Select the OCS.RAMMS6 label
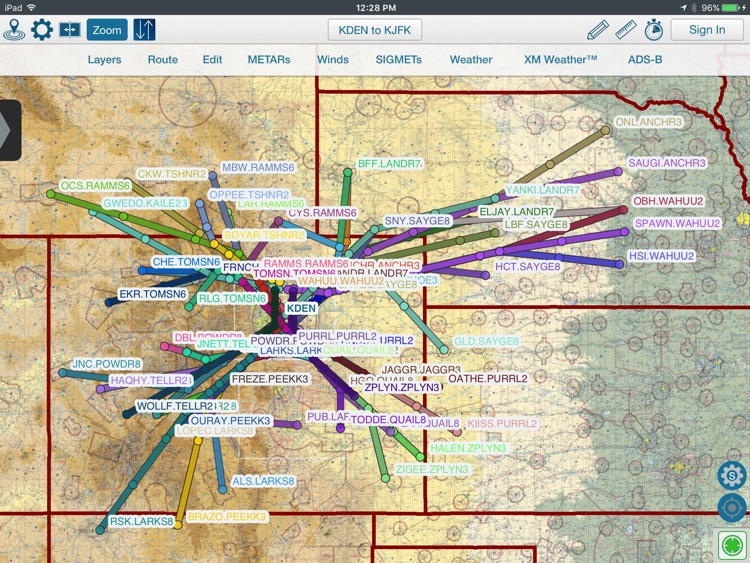750x563 pixels. [x=95, y=186]
